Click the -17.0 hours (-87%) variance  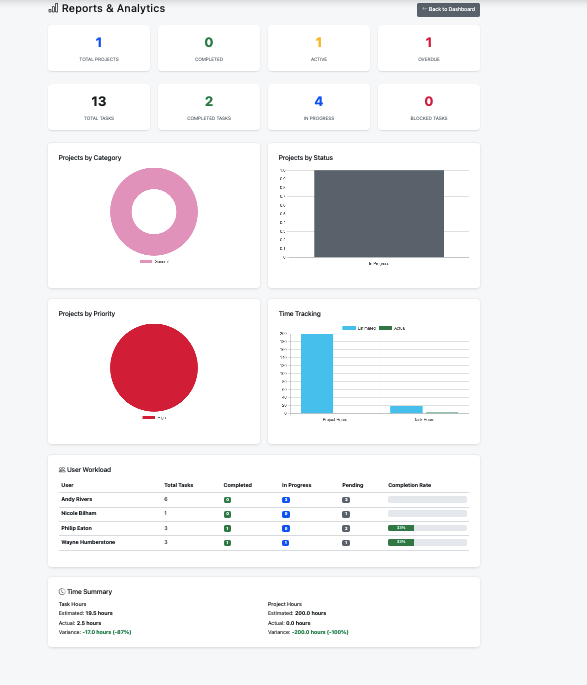(x=107, y=632)
